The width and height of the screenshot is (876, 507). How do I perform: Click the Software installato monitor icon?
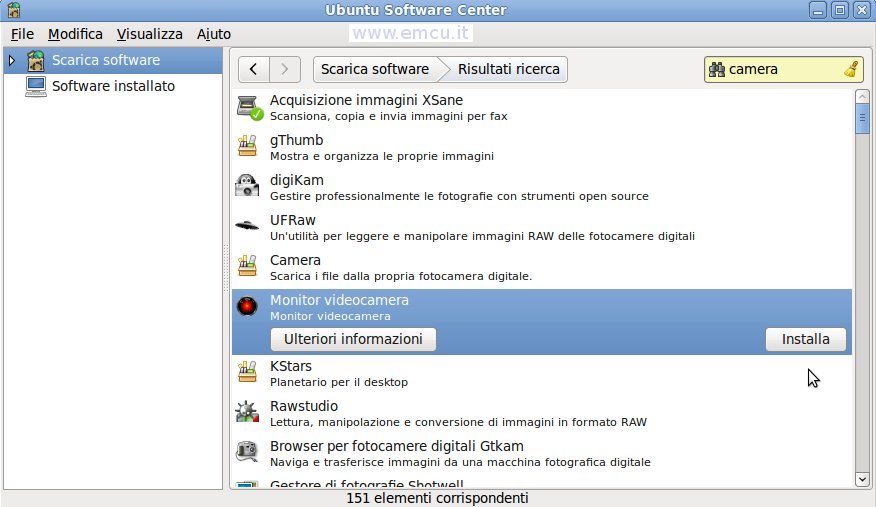point(36,87)
